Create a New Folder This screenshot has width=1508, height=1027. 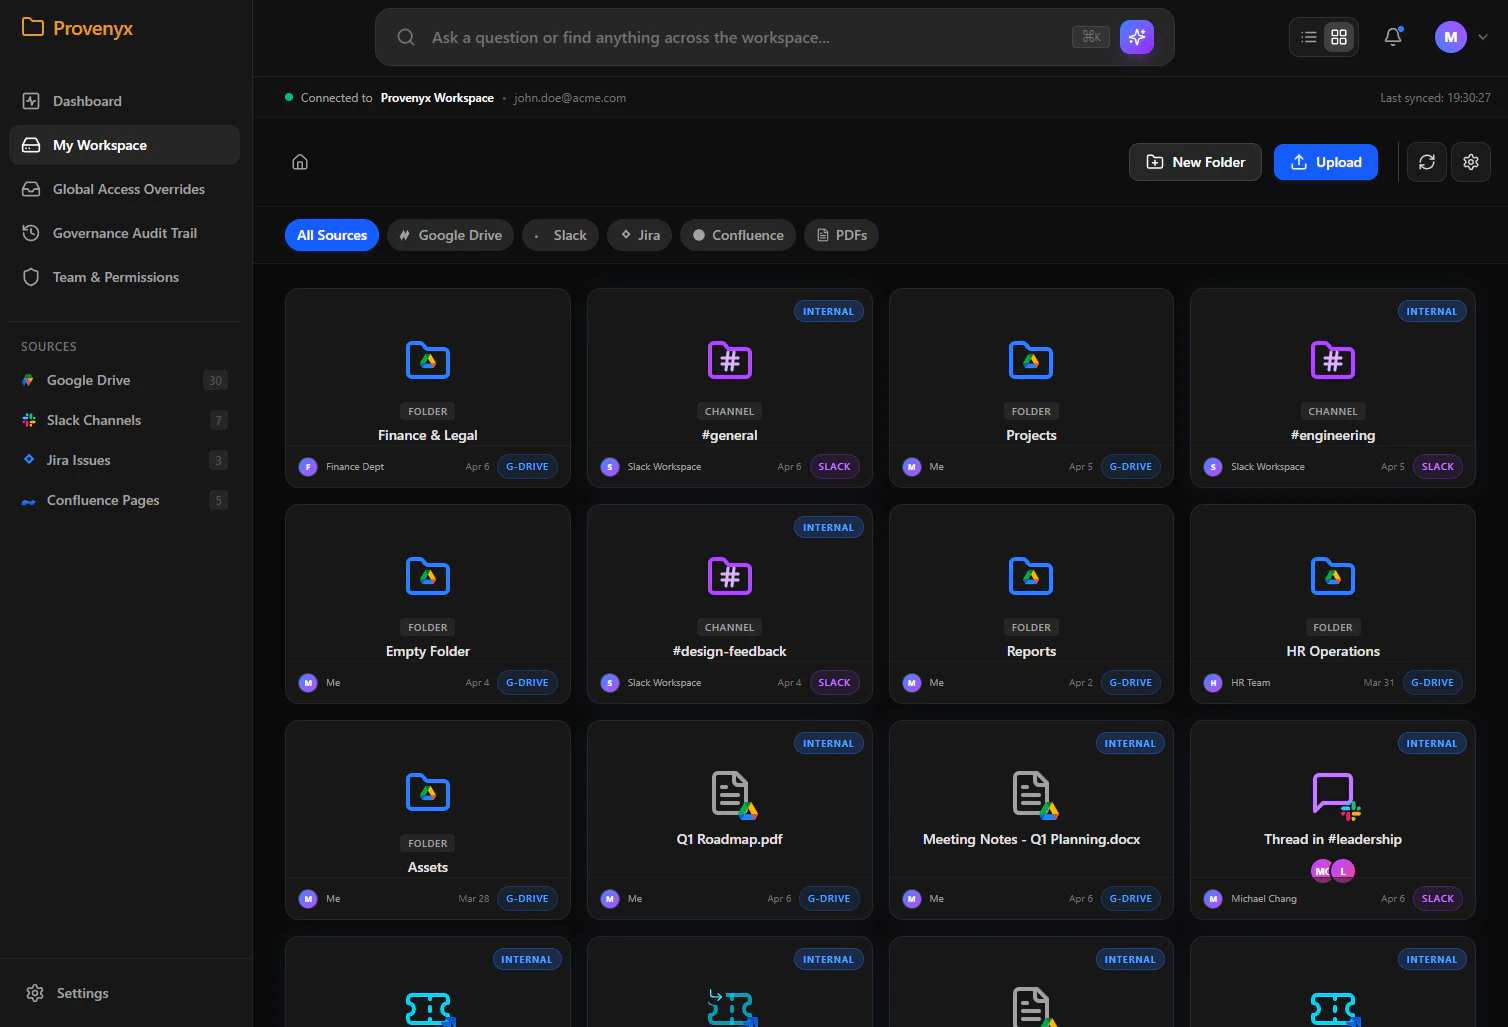point(1195,162)
